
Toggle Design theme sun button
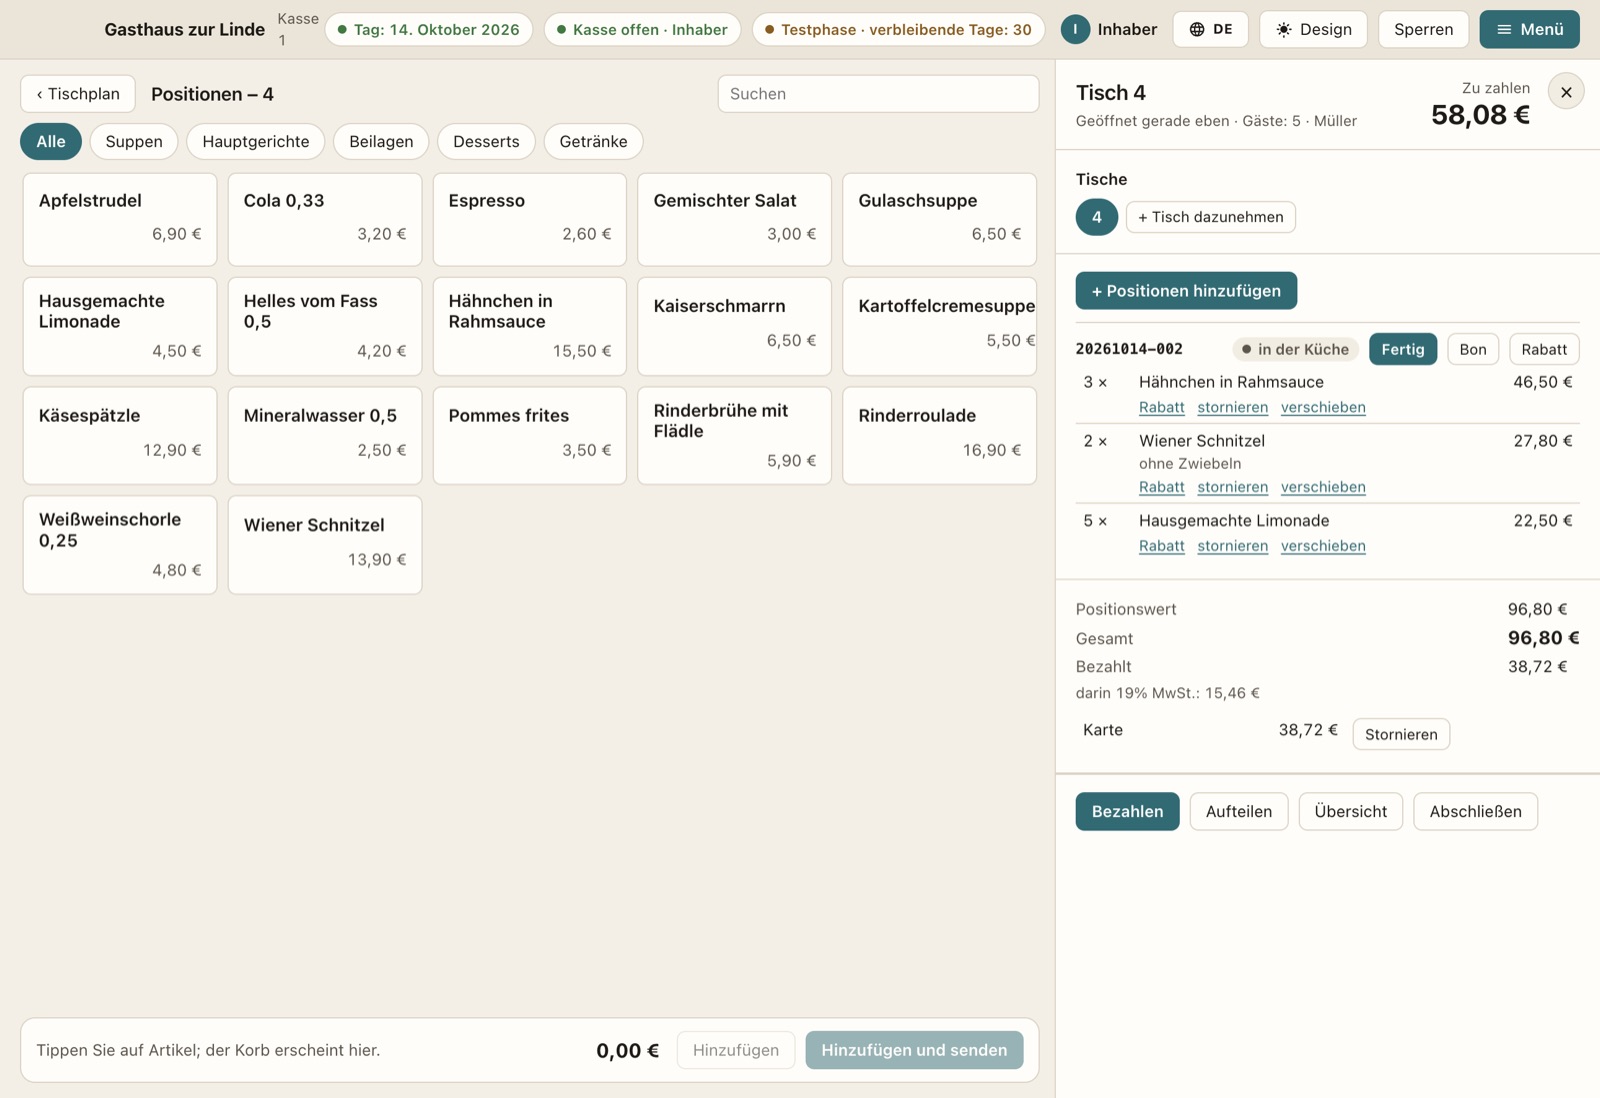tap(1313, 30)
